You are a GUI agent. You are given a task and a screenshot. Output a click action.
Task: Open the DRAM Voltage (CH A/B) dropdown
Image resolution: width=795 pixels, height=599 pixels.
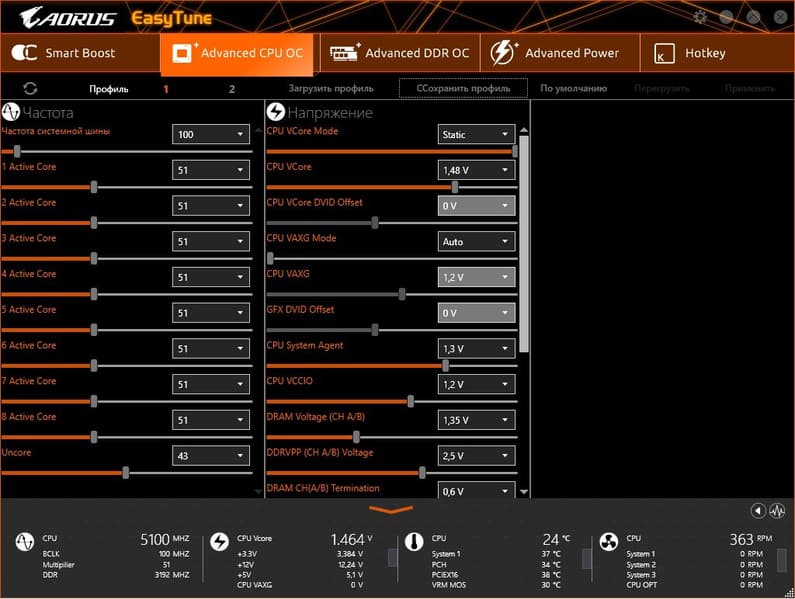pos(476,420)
